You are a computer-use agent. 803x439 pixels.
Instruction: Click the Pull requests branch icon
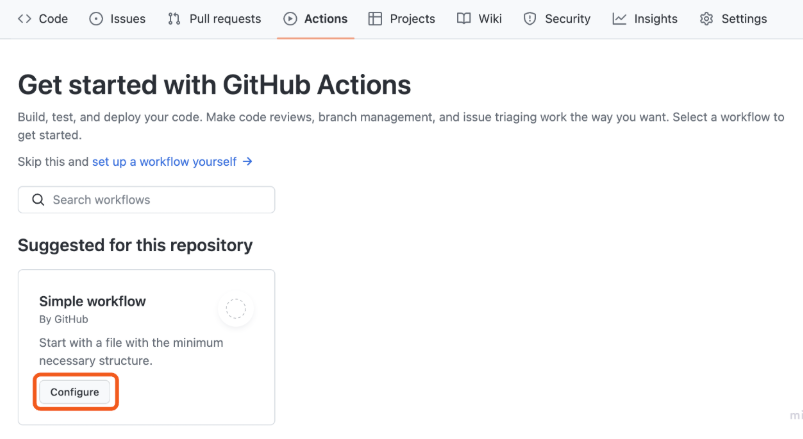click(174, 19)
